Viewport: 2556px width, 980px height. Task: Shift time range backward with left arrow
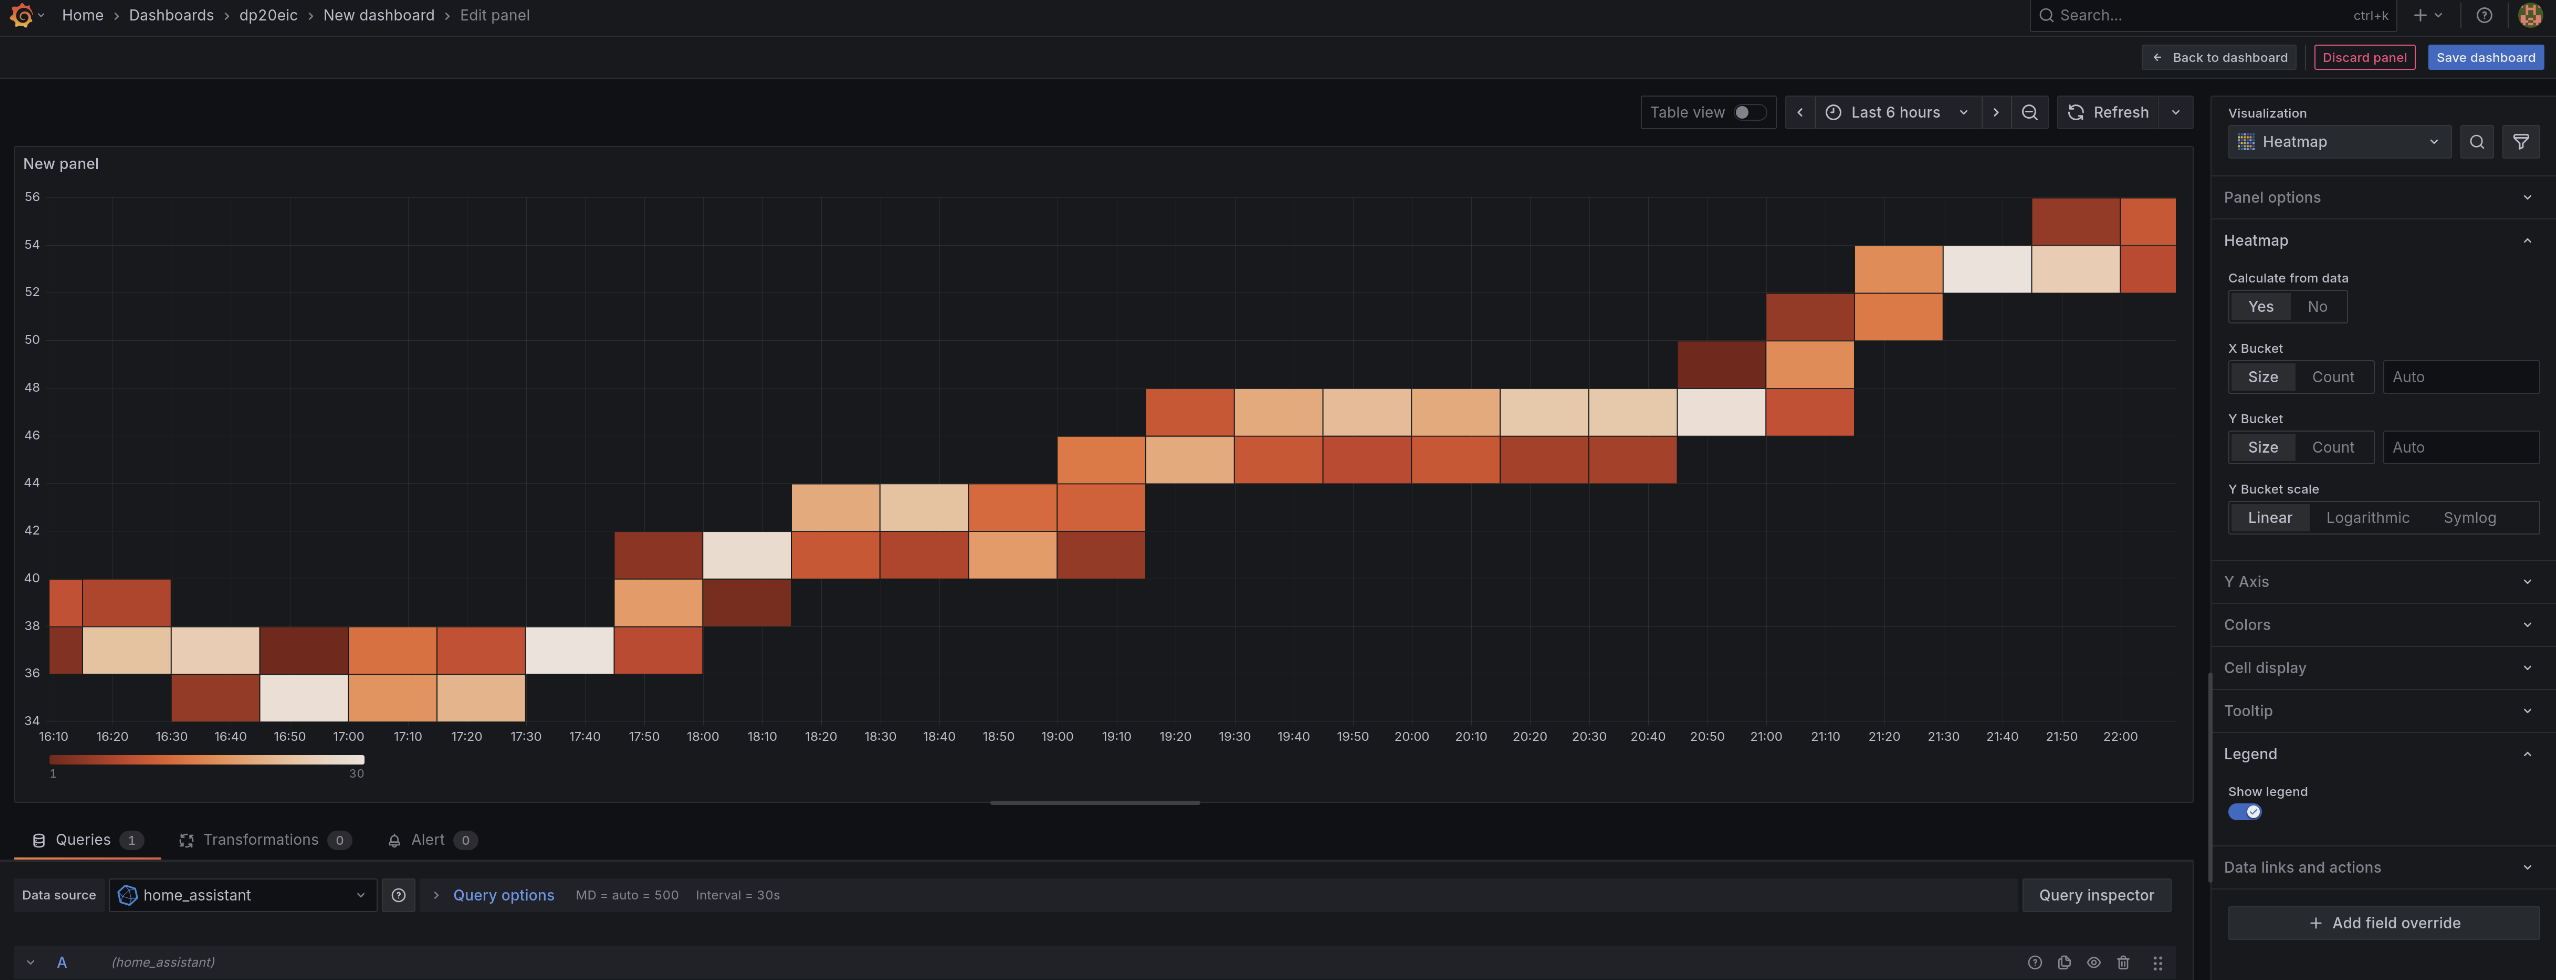coord(1799,112)
